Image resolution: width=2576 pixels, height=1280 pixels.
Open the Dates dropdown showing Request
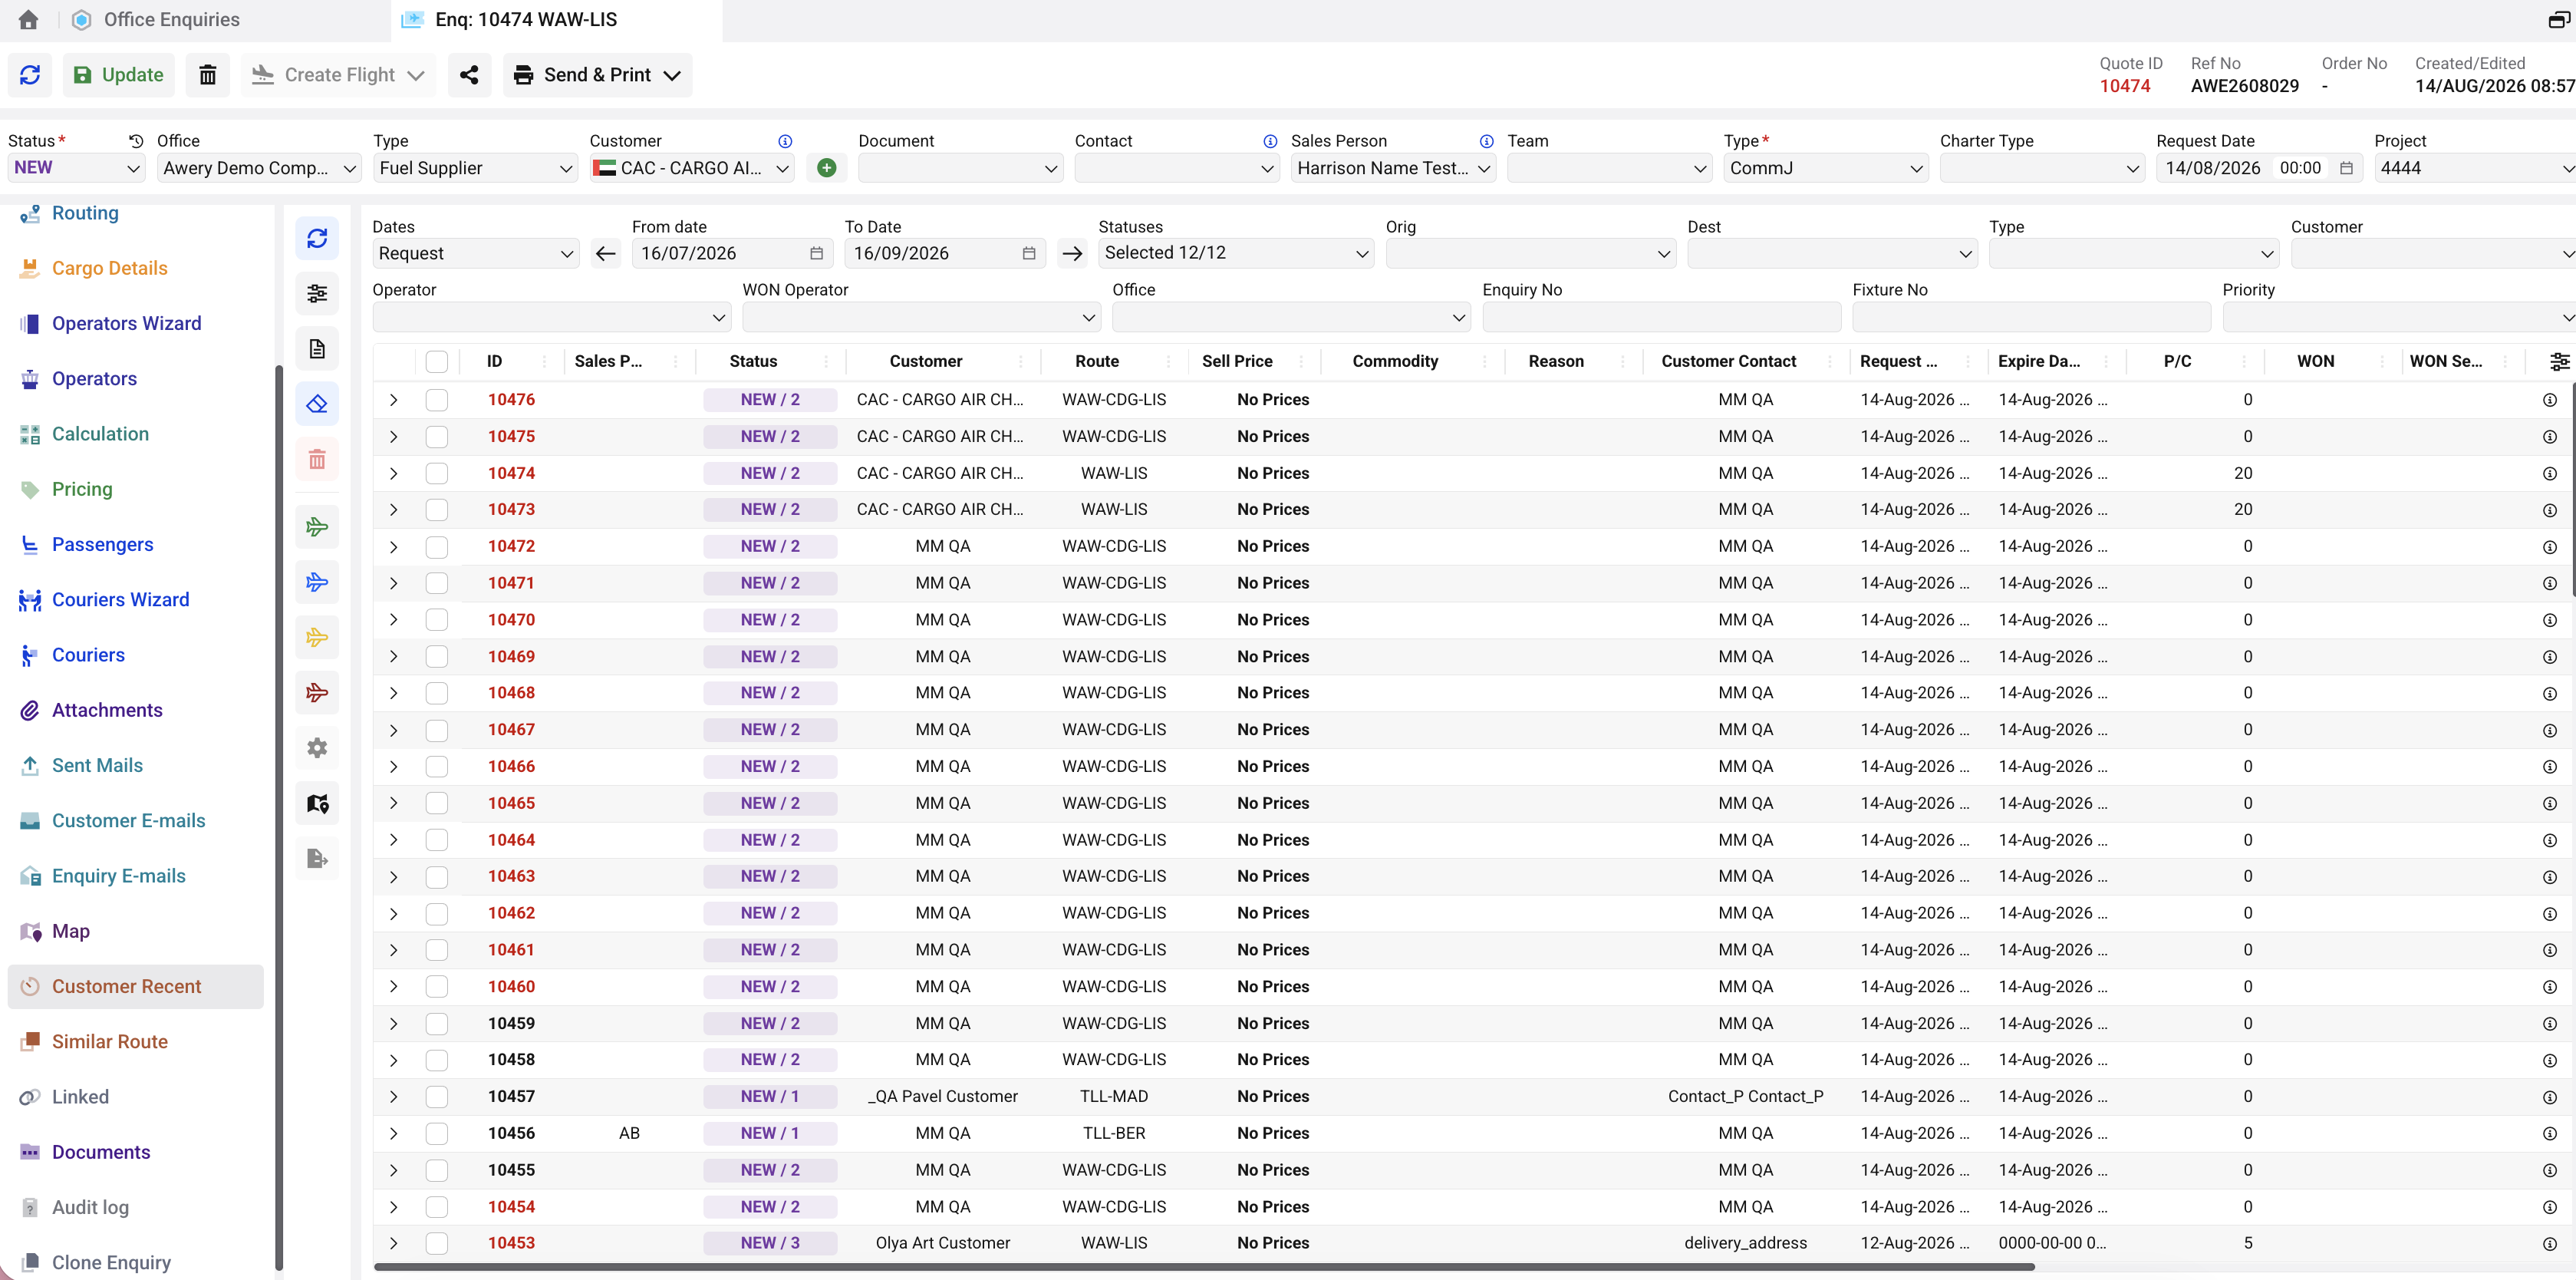[476, 253]
